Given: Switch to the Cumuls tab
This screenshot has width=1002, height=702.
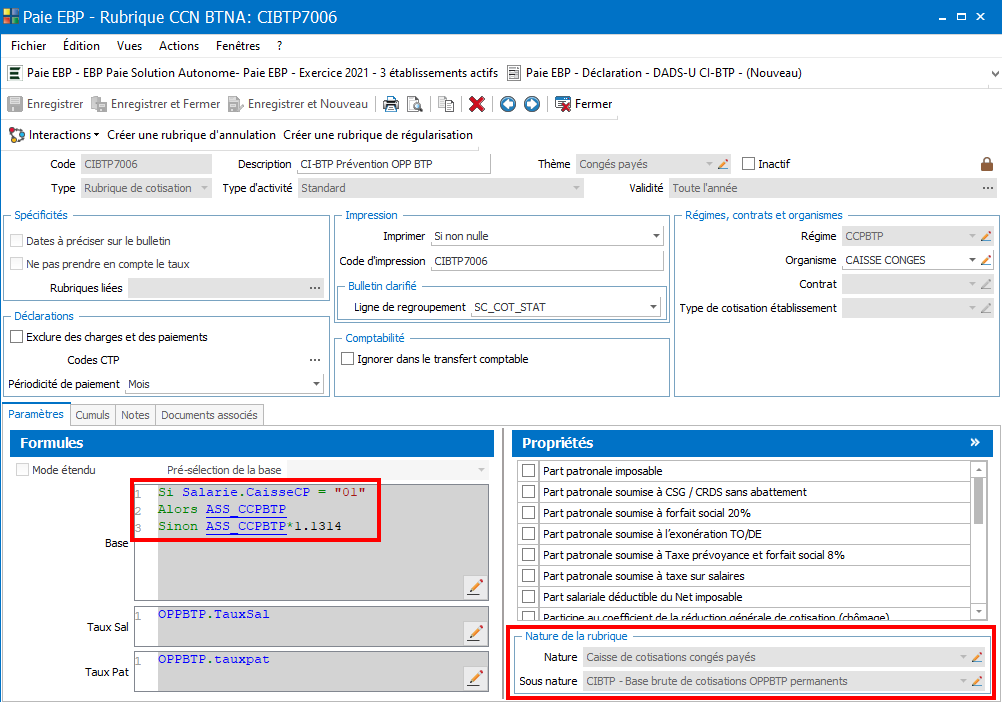Looking at the screenshot, I should [x=93, y=415].
